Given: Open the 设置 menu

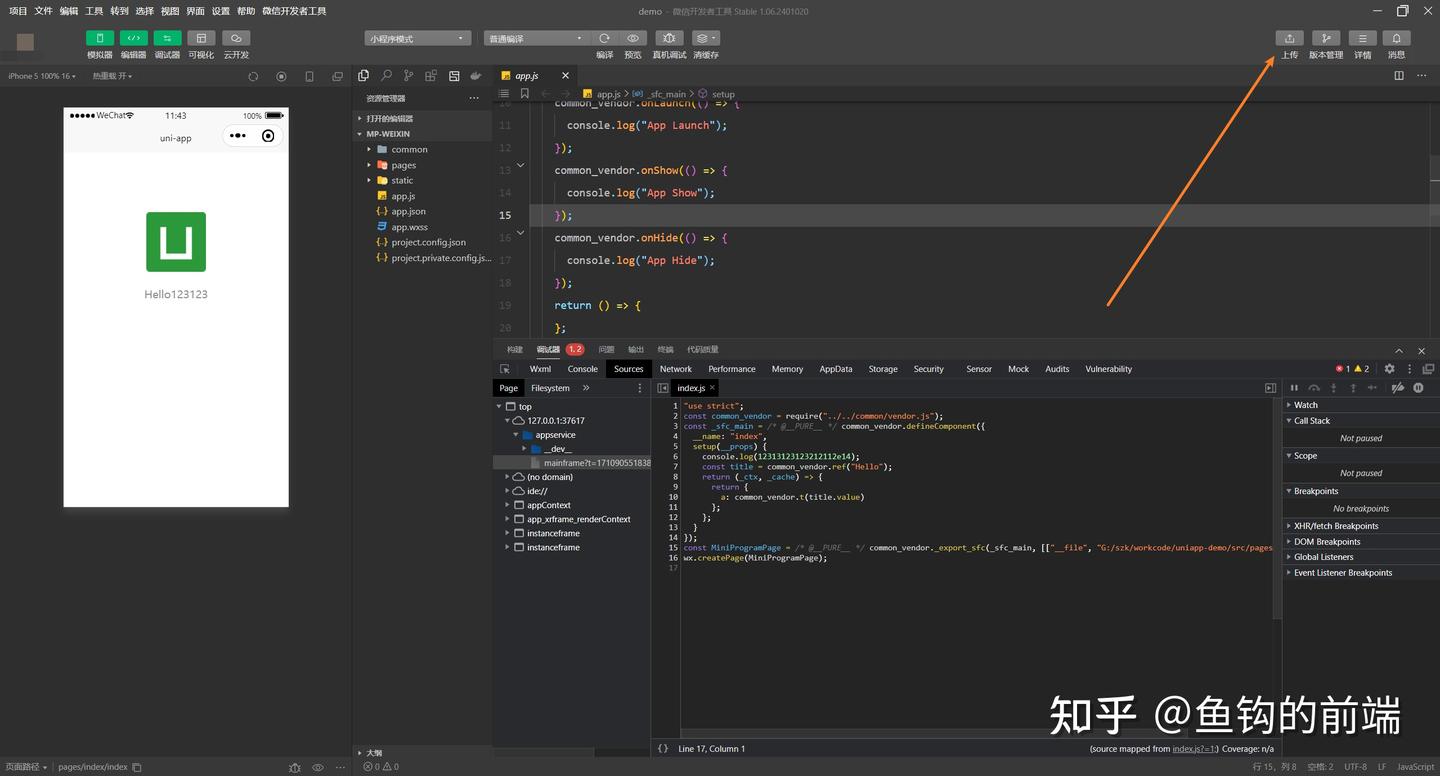Looking at the screenshot, I should click(x=221, y=11).
